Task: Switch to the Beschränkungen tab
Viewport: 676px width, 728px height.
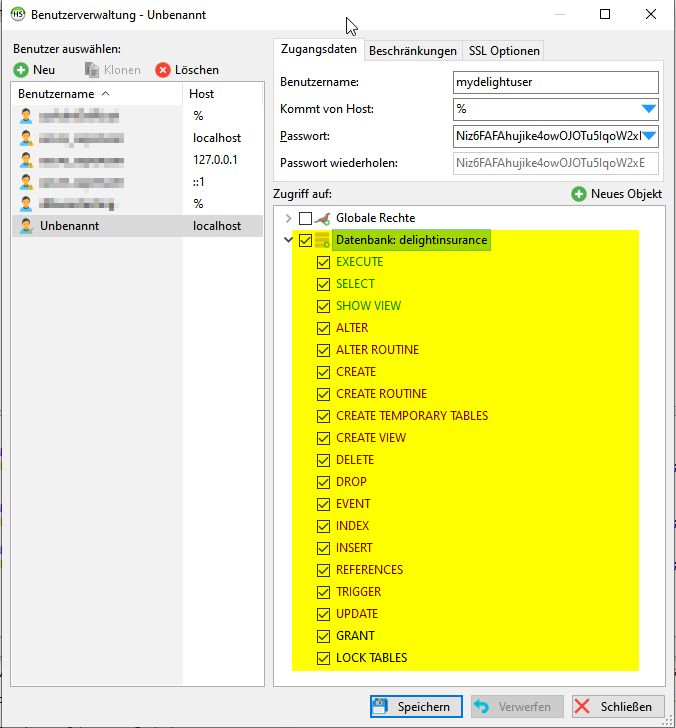Action: [413, 51]
